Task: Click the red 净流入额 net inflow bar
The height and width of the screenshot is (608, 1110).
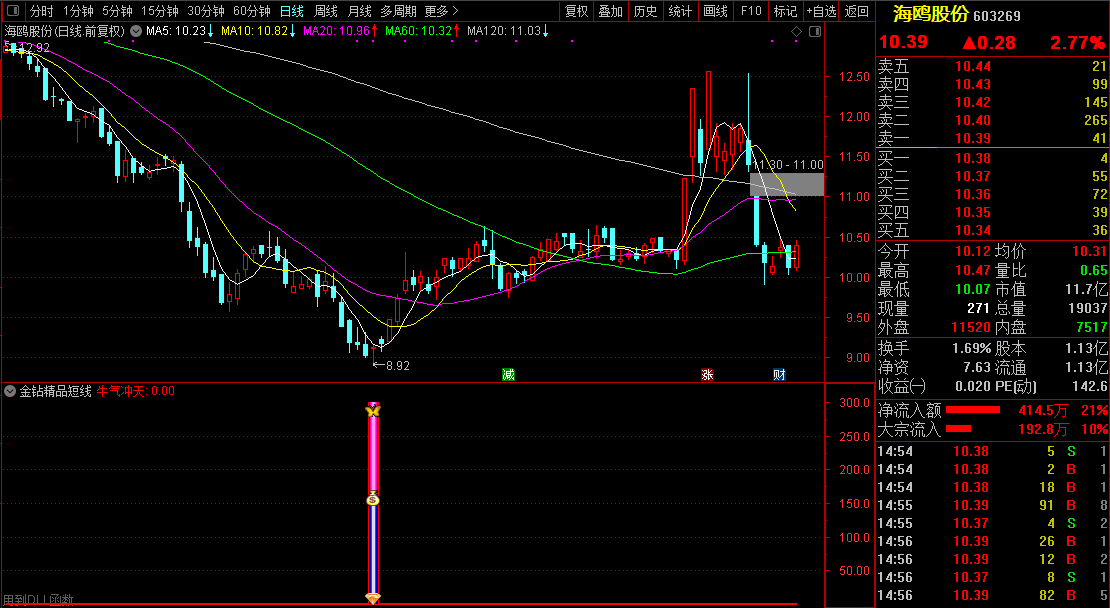Action: pos(973,410)
